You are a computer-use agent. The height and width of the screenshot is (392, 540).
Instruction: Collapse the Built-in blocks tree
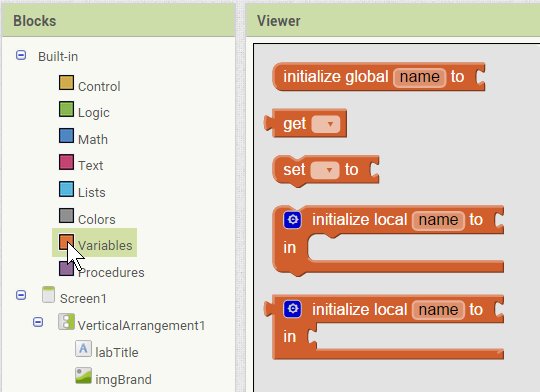click(x=21, y=55)
